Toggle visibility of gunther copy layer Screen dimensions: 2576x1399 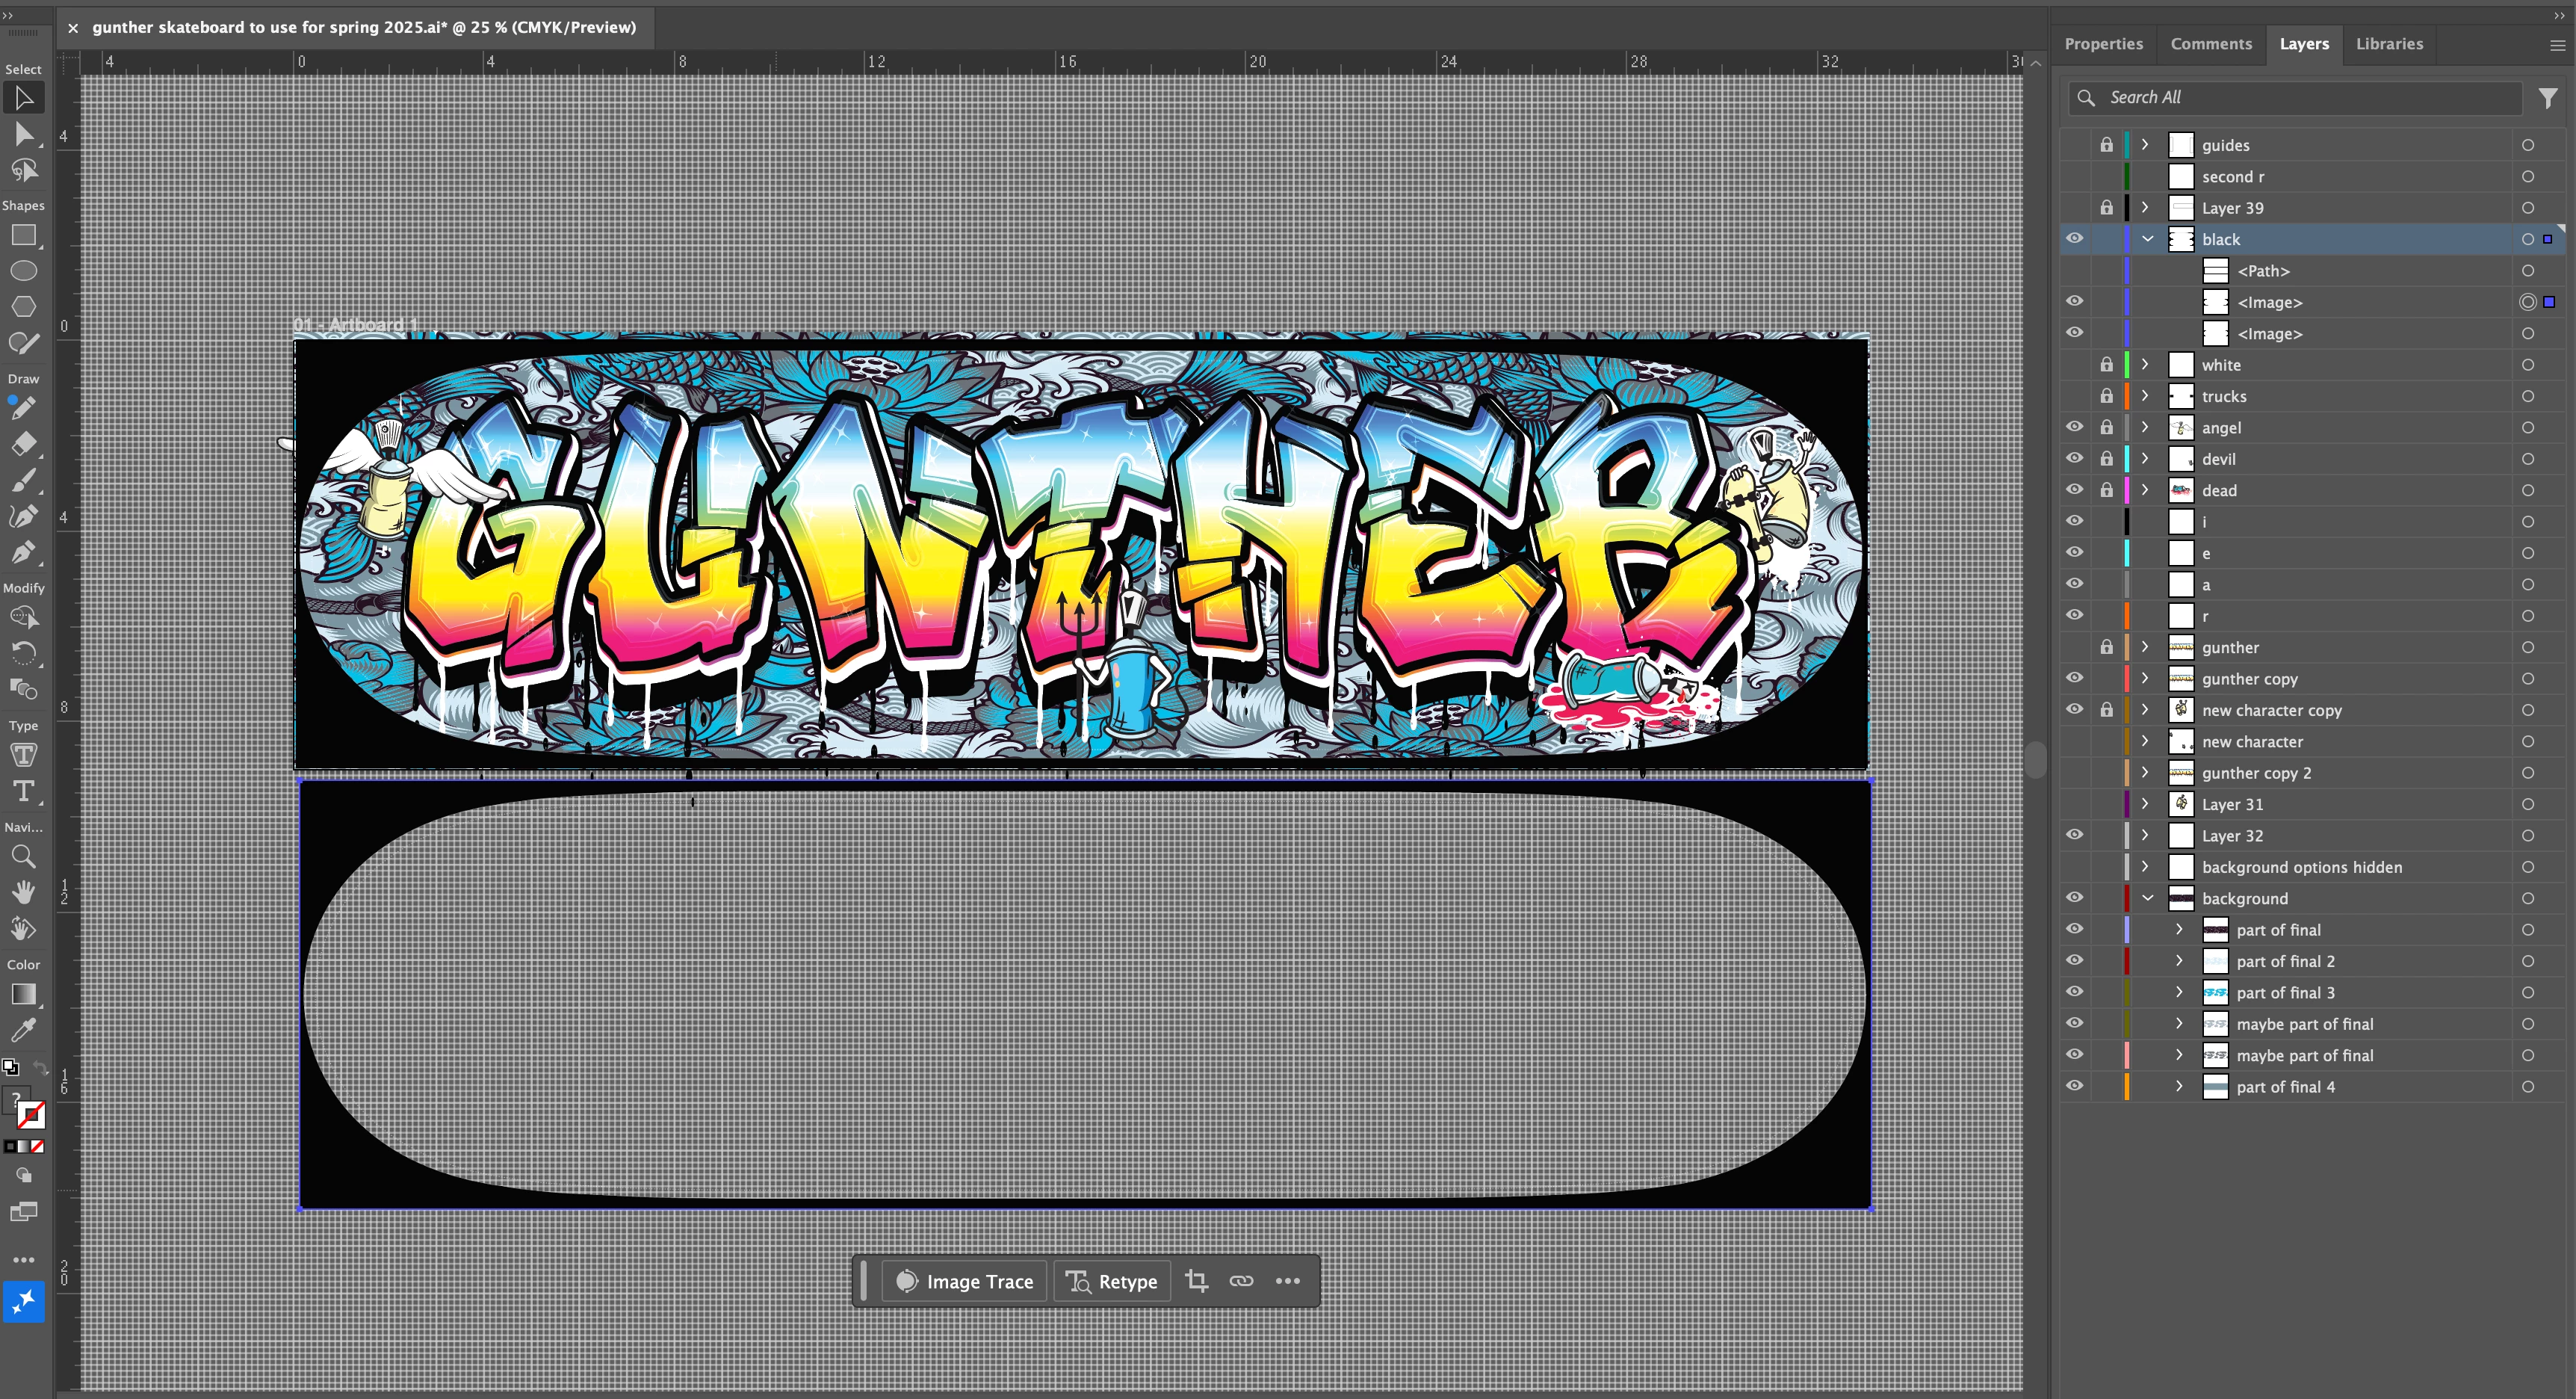pyautogui.click(x=2075, y=678)
